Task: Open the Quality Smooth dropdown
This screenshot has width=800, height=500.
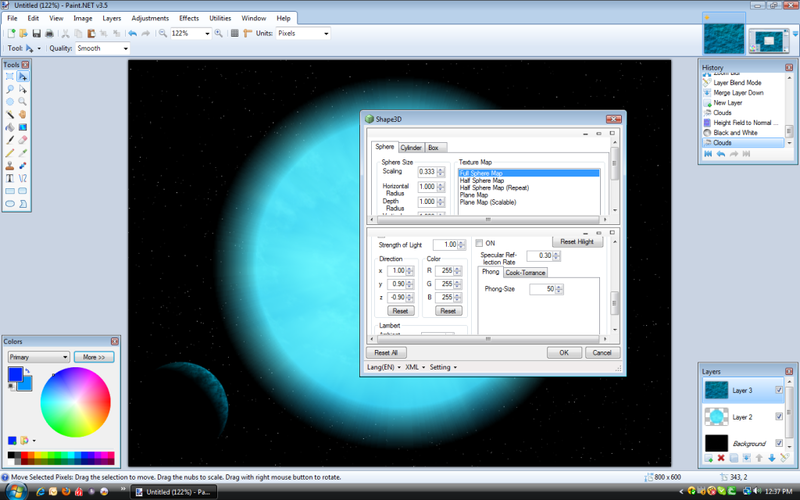Action: (x=126, y=48)
